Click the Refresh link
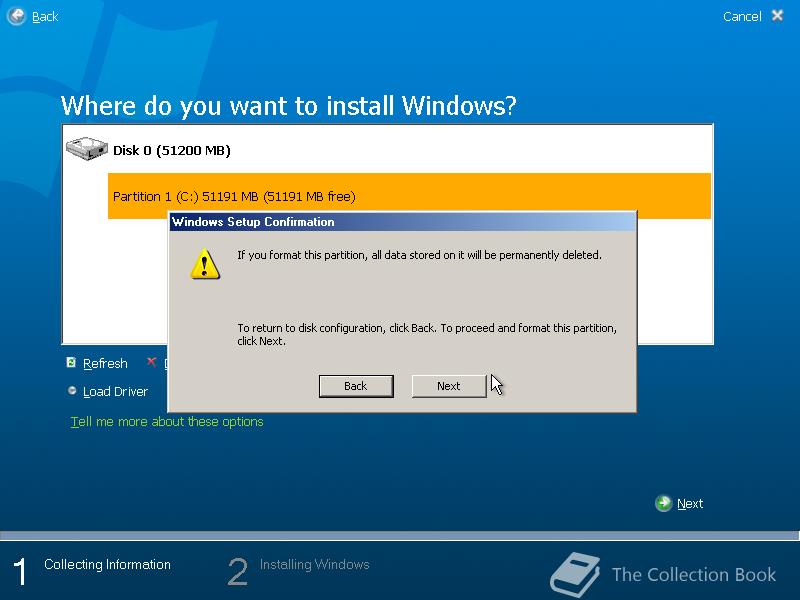800x600 pixels. point(105,364)
